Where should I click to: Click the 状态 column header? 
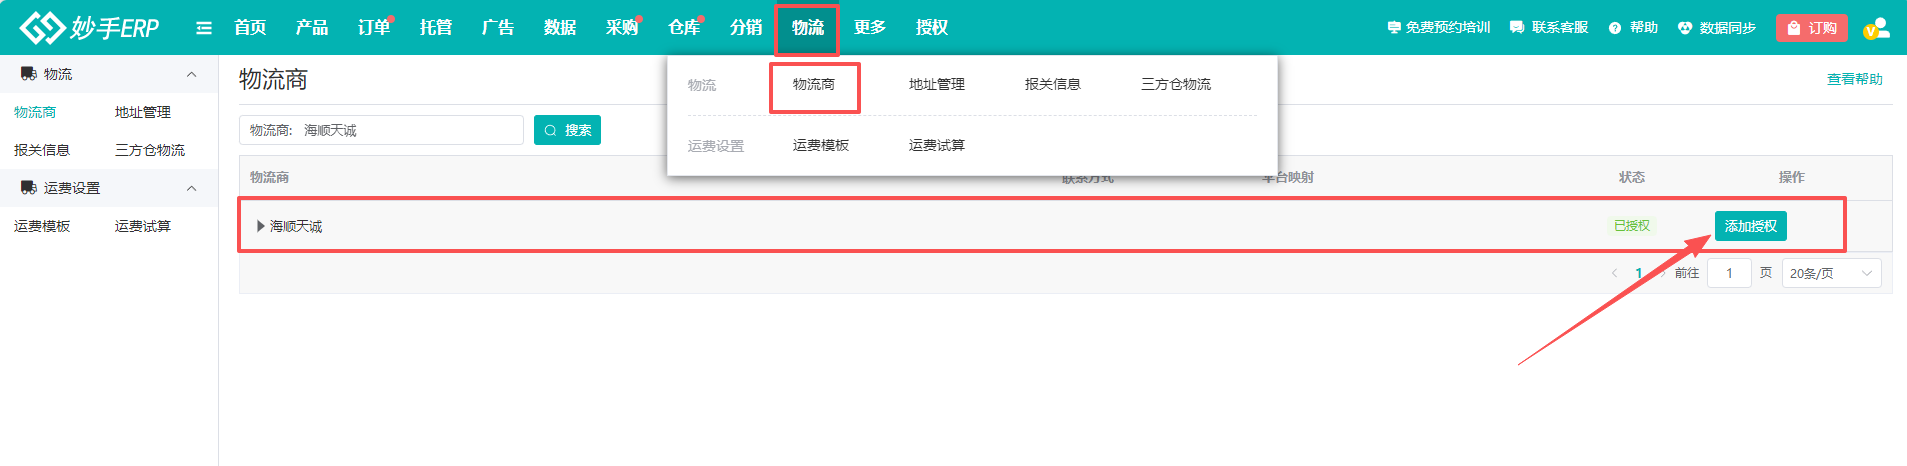click(1632, 177)
